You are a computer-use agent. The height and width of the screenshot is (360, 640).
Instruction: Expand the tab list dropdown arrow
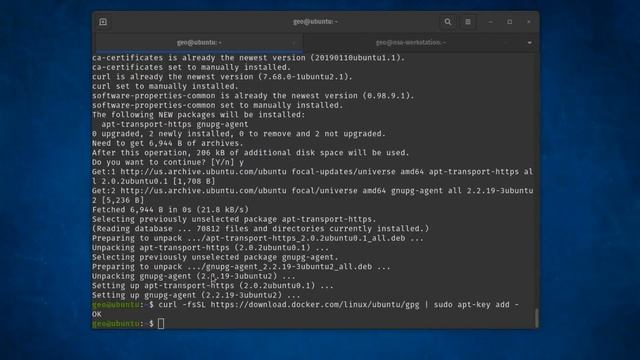[x=529, y=42]
